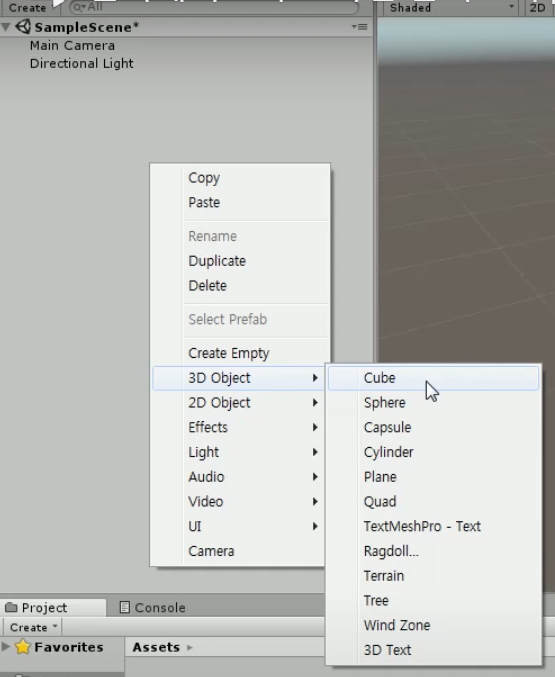The width and height of the screenshot is (555, 677).
Task: Choose Duplicate in the context menu
Action: 240,261
